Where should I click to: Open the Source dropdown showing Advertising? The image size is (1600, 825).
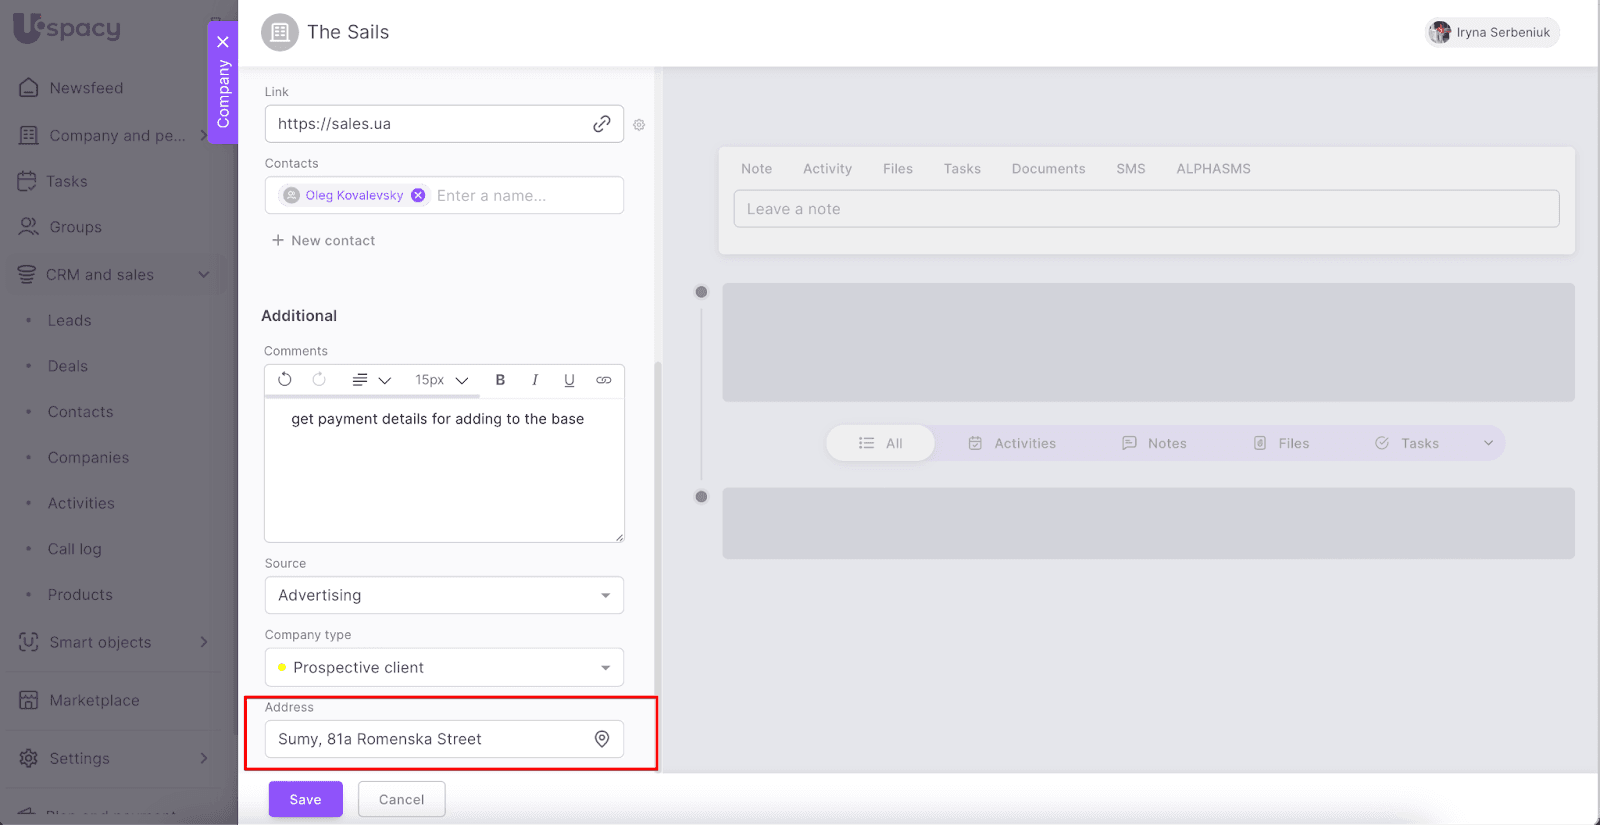point(444,595)
